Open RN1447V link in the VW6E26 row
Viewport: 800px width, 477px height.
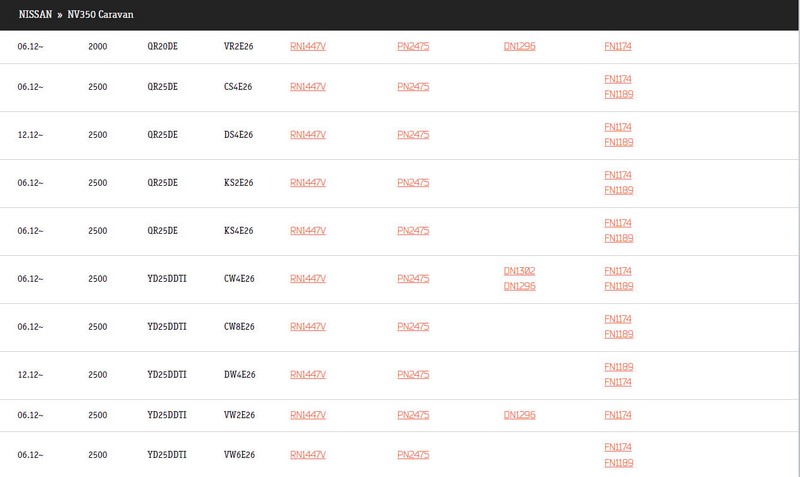click(x=307, y=455)
